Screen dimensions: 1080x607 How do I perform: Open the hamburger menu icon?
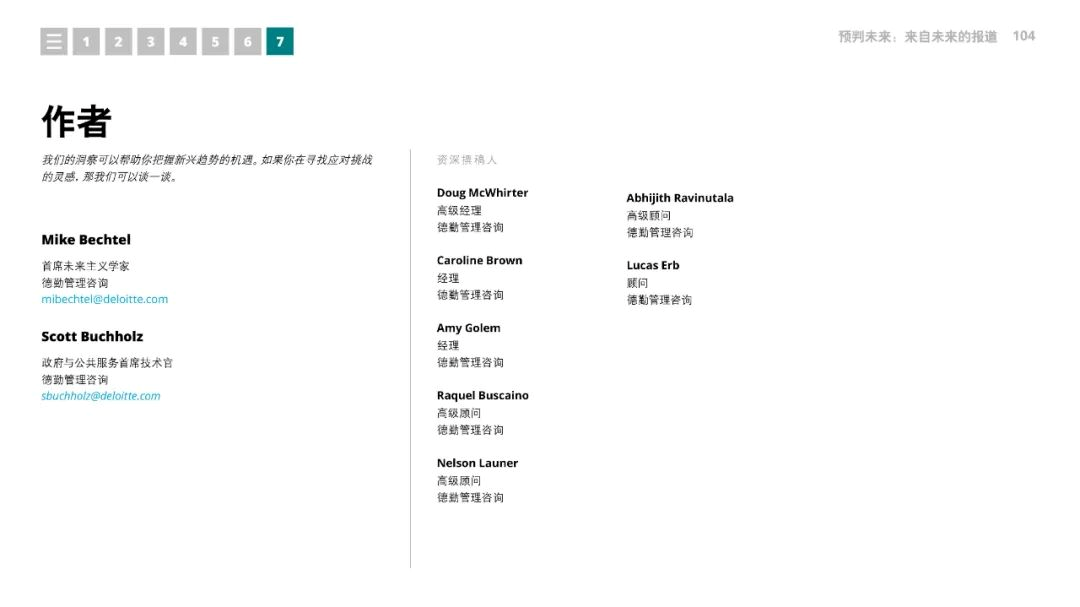[x=54, y=41]
